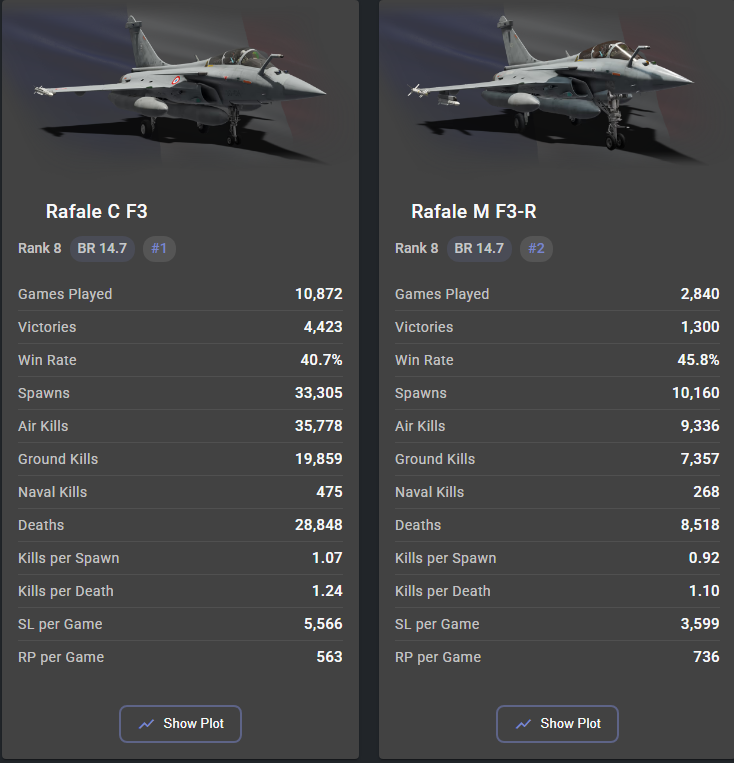Click the Show Plot chart icon for Rafale M F3-R

pos(524,724)
